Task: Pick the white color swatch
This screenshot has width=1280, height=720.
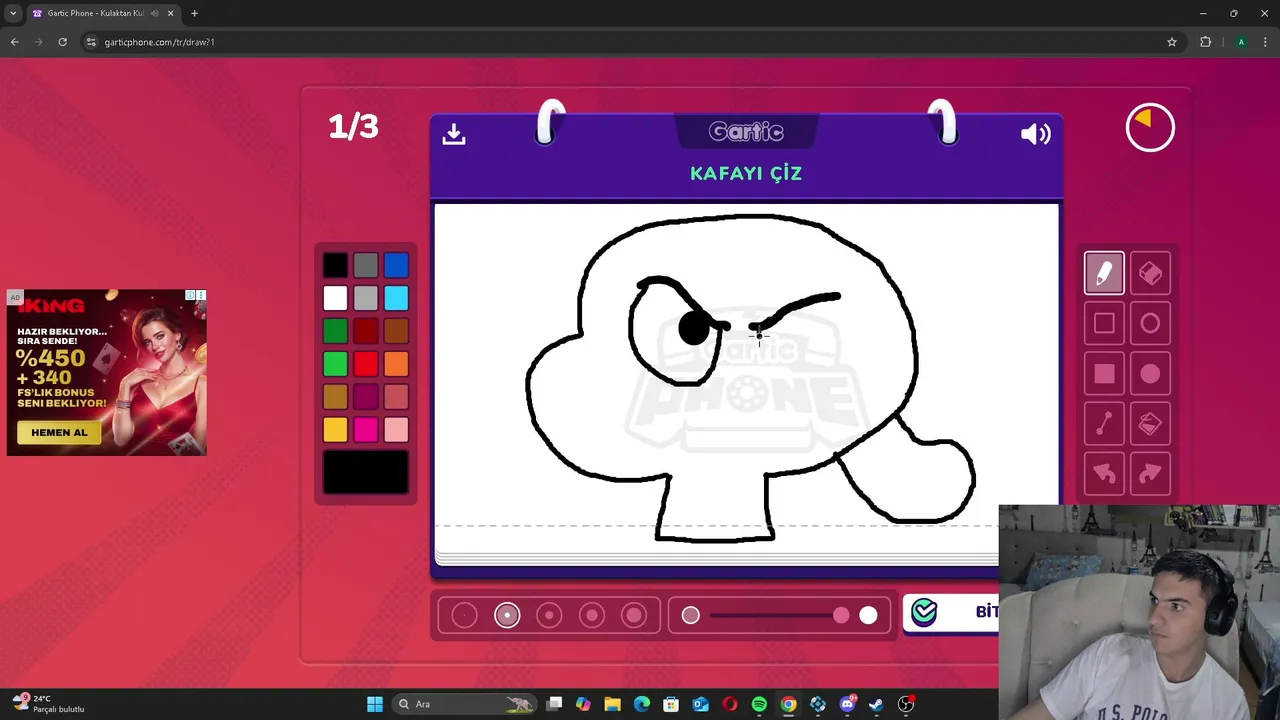Action: coord(335,298)
